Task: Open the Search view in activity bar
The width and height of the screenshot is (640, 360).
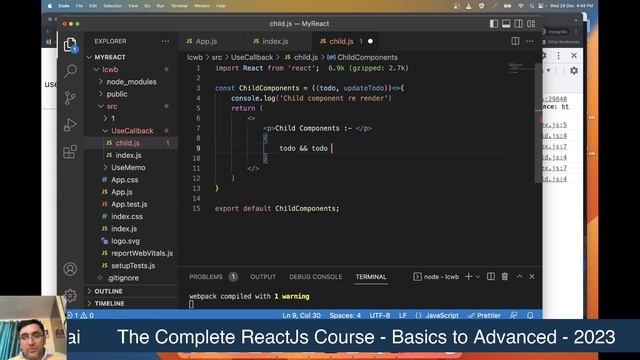Action: tap(70, 71)
